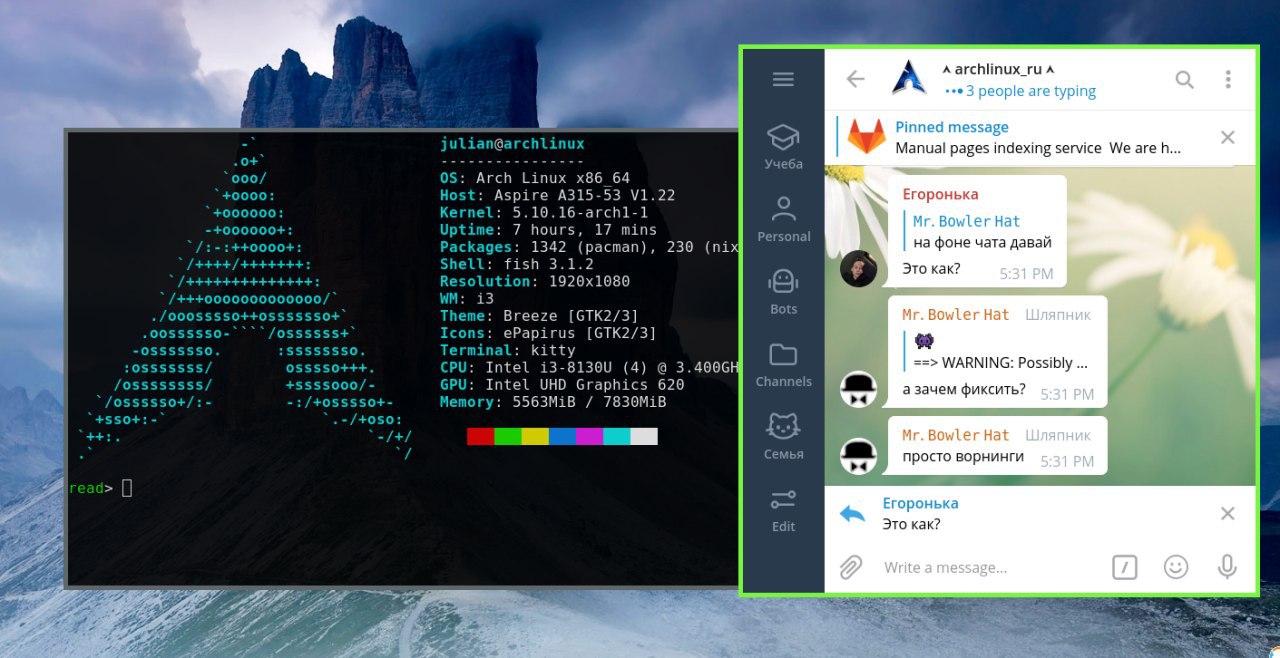Click the GitLab fox icon in pinned bar
Screen dimensions: 1280x658
point(866,137)
